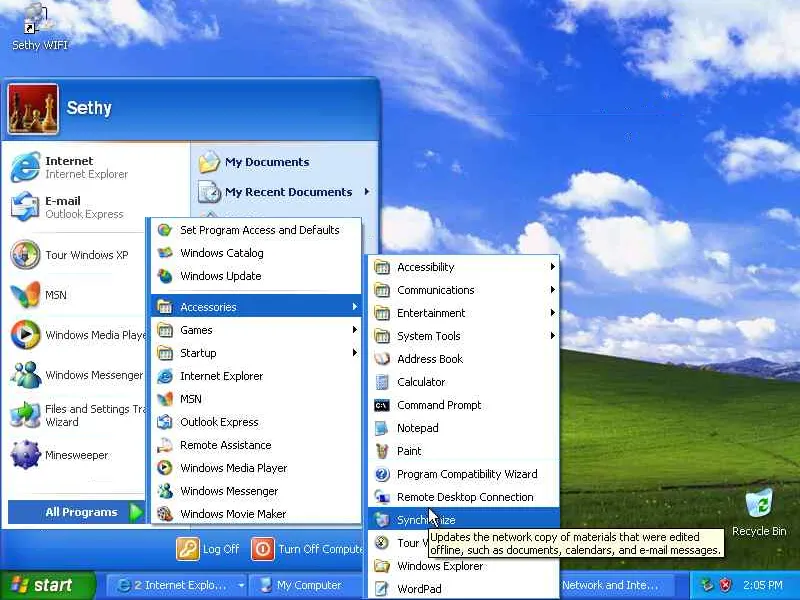The image size is (800, 600).
Task: Open Remote Desktop Connection
Action: tap(463, 497)
